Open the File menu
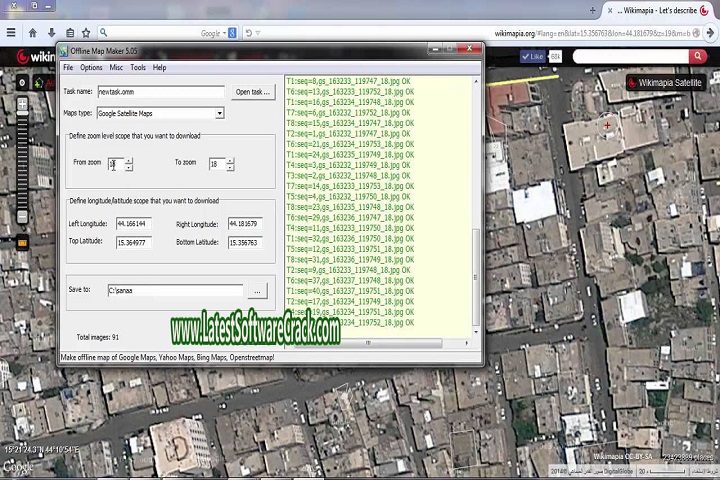This screenshot has height=480, width=720. click(x=68, y=68)
